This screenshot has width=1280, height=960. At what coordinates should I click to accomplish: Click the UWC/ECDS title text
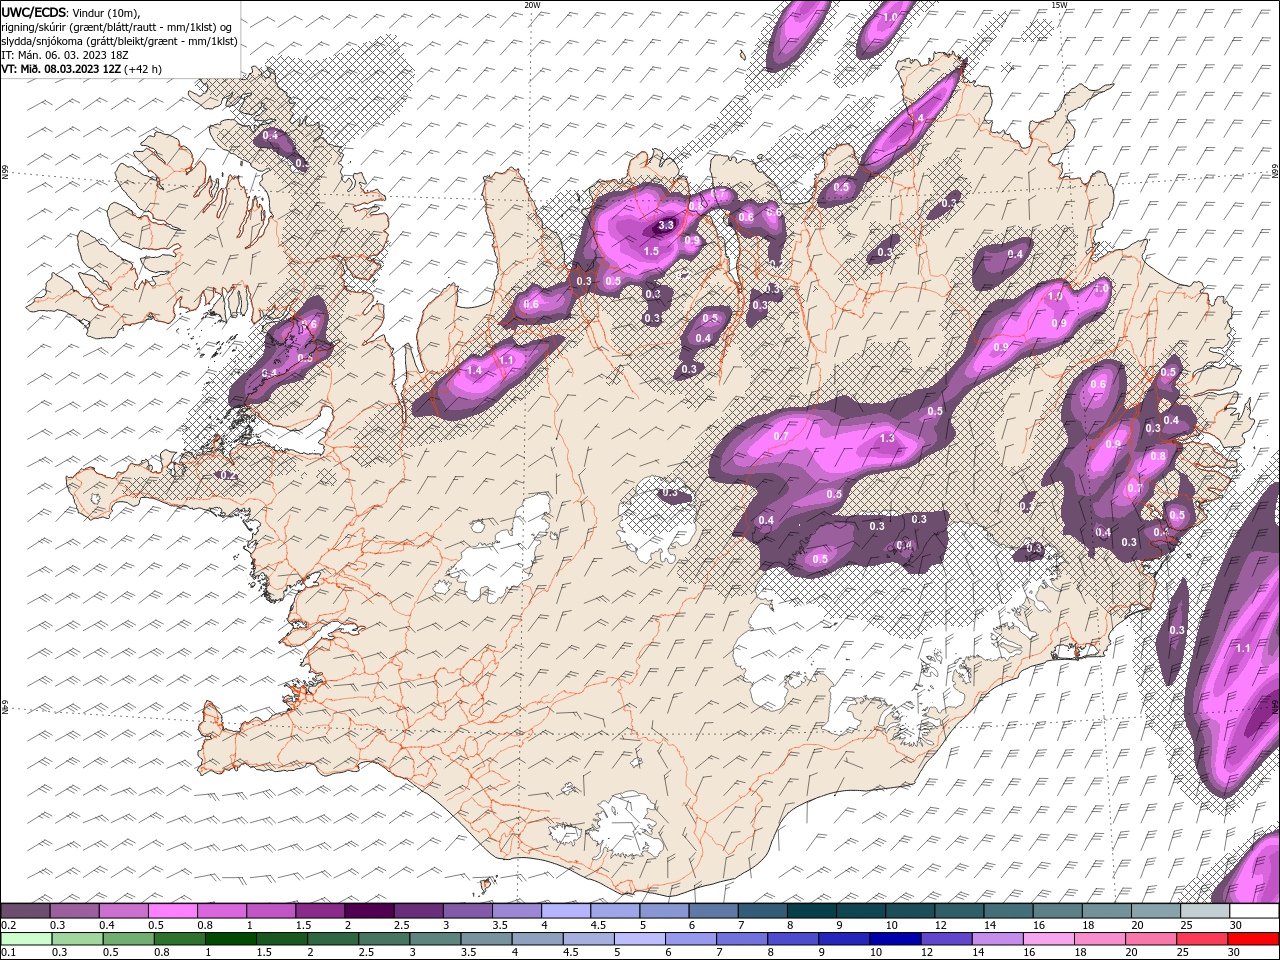pyautogui.click(x=34, y=11)
